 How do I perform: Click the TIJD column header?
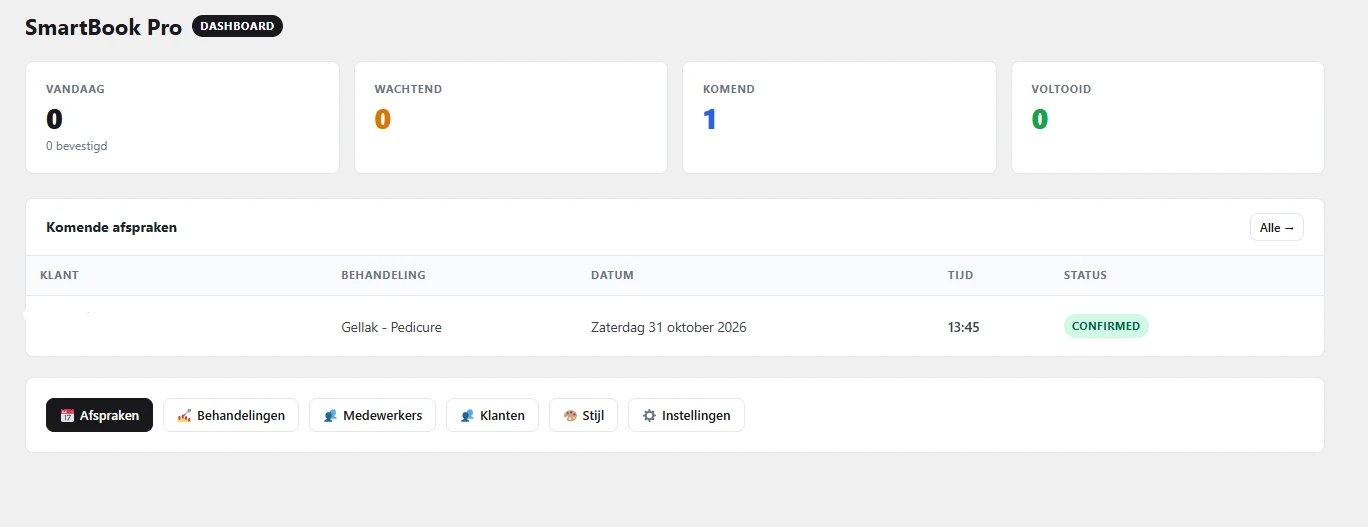(960, 275)
